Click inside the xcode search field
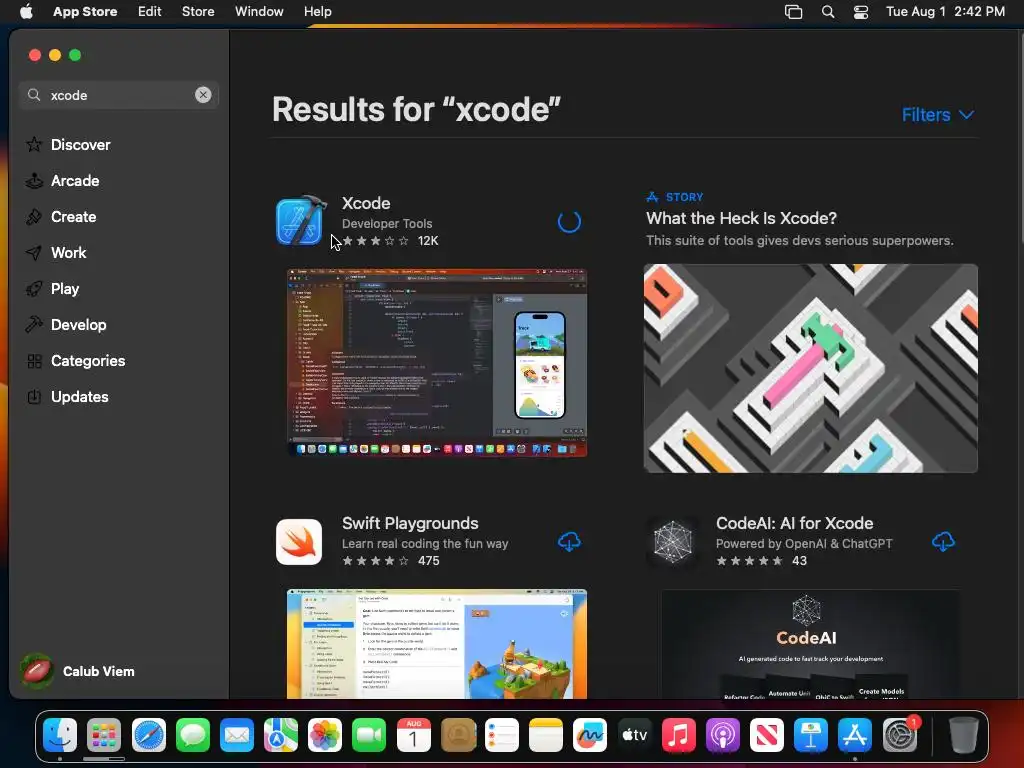 118,95
